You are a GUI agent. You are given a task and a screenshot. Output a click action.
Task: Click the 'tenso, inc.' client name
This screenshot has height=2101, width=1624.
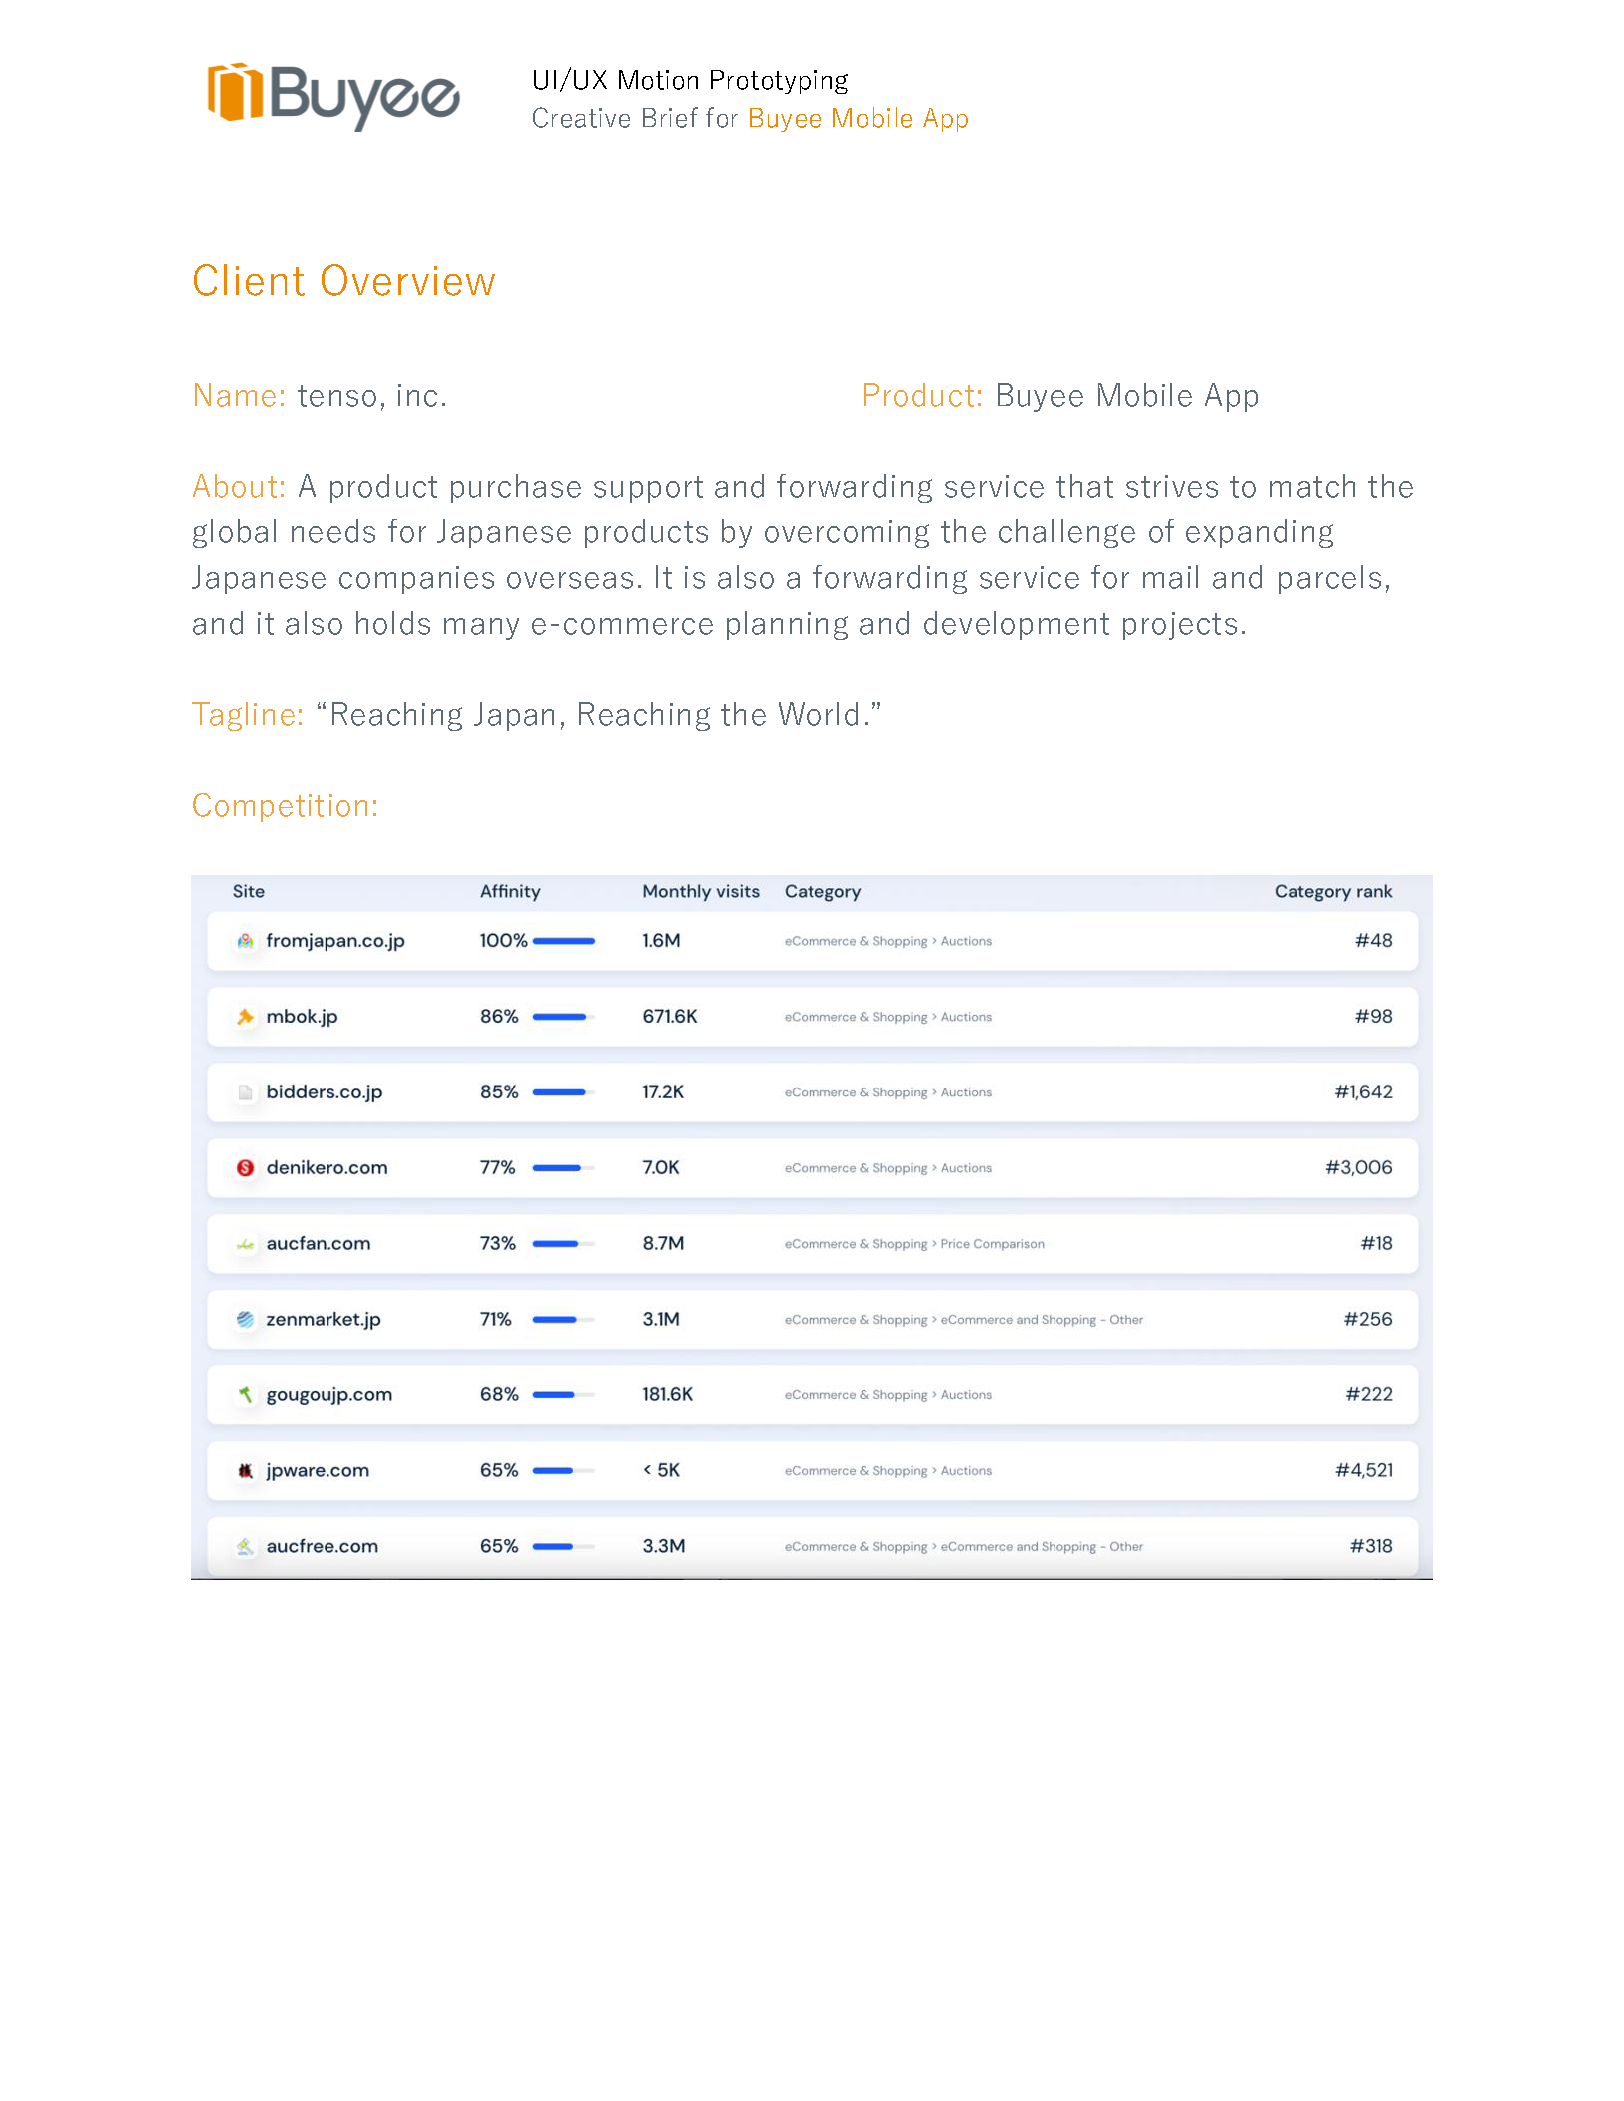[x=372, y=397]
